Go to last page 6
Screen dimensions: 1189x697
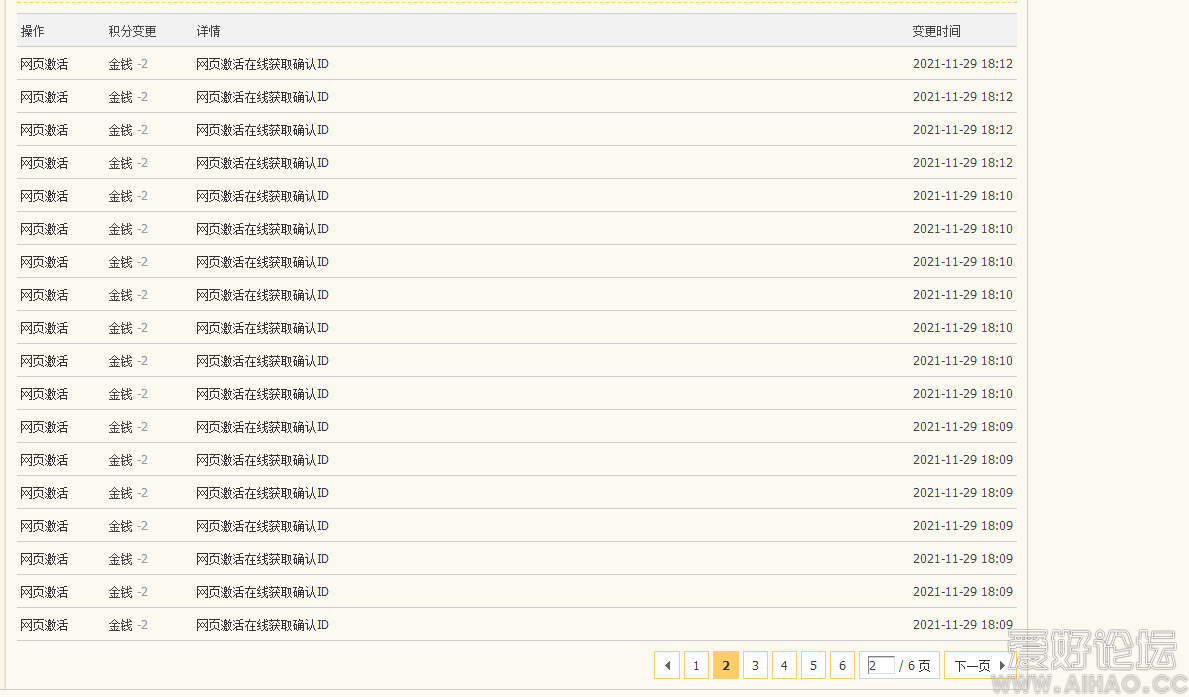(842, 666)
